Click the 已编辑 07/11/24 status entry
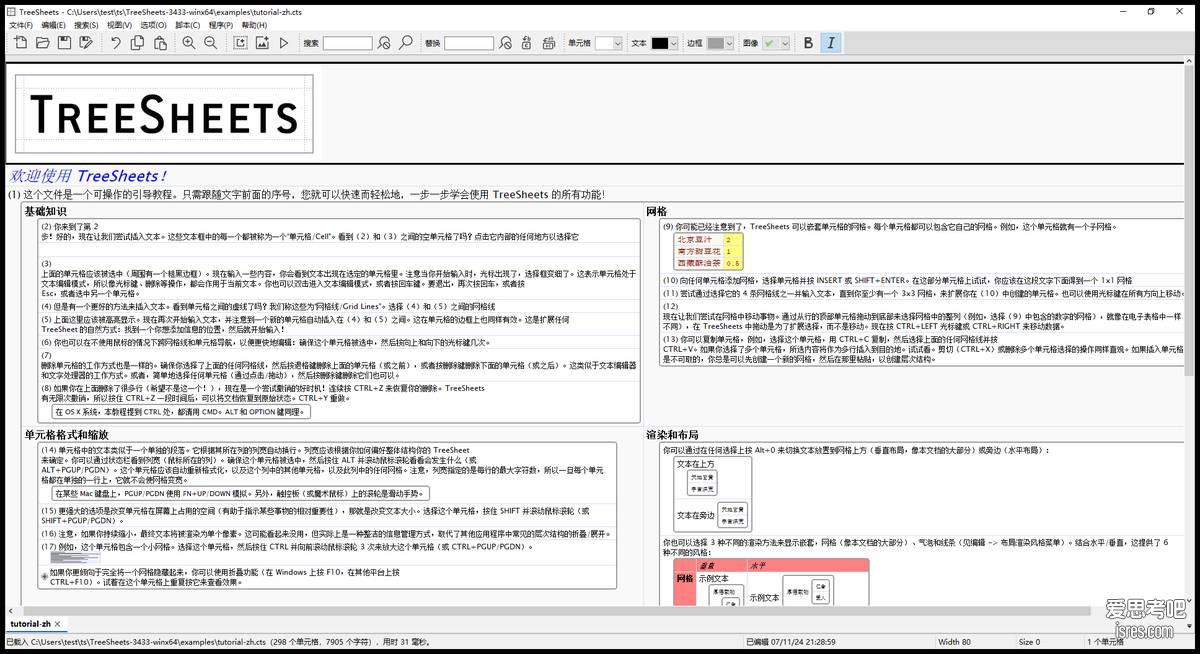 click(x=793, y=642)
